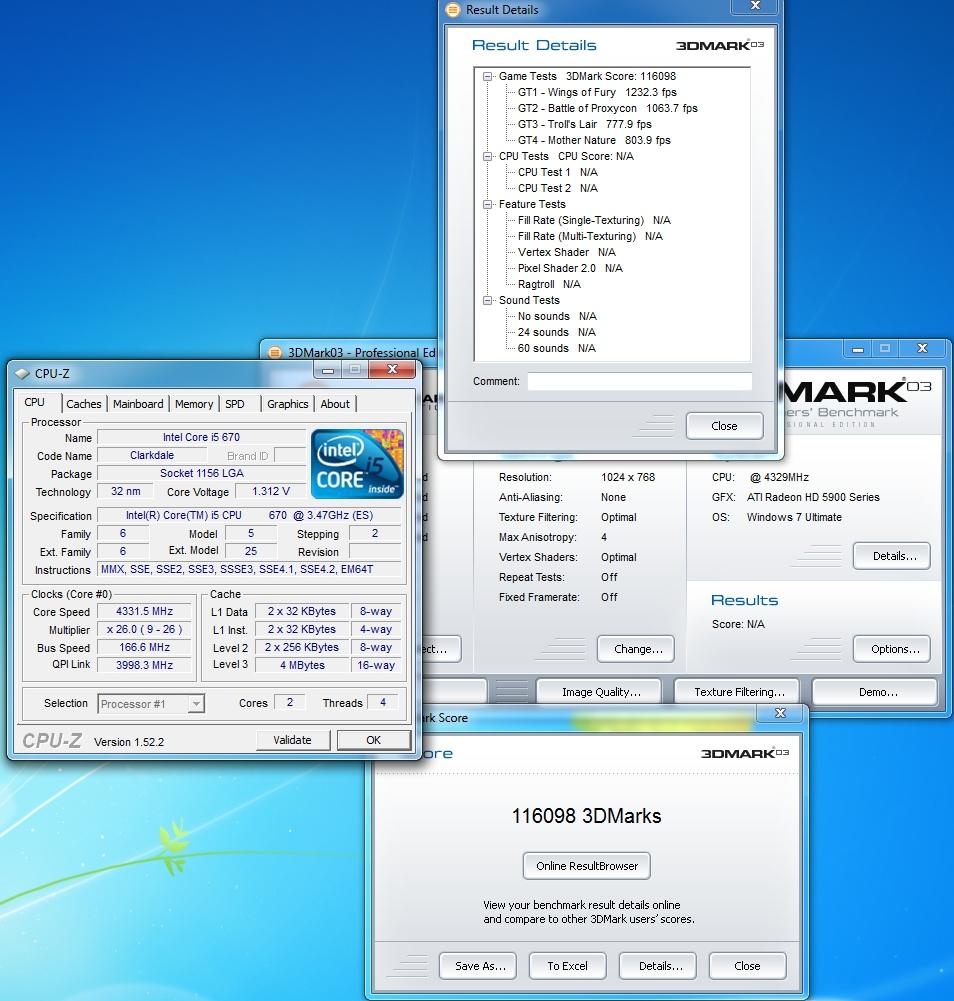Close the Result Details dialog via Close button
The height and width of the screenshot is (1001, 954).
point(724,426)
